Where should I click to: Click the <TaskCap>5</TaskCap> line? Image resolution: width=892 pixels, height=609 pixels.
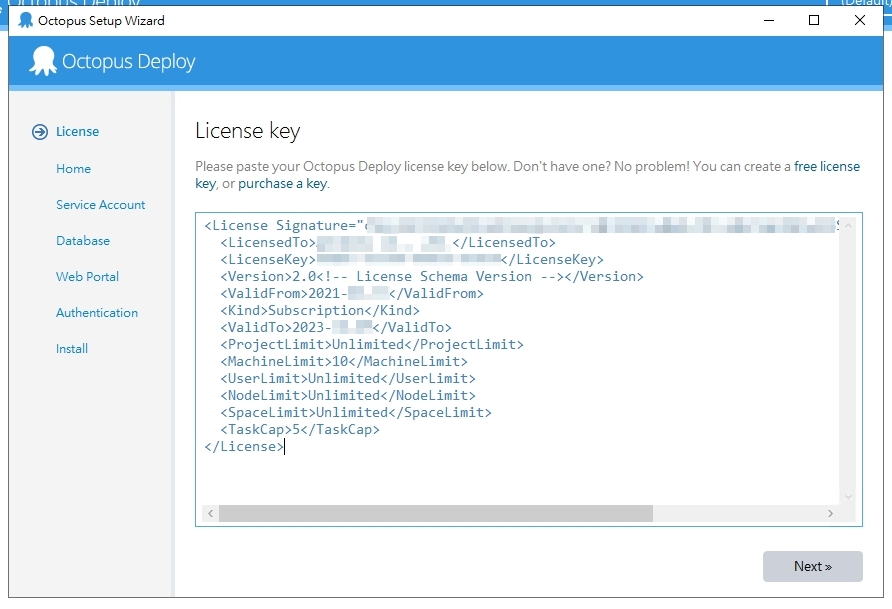(x=300, y=429)
